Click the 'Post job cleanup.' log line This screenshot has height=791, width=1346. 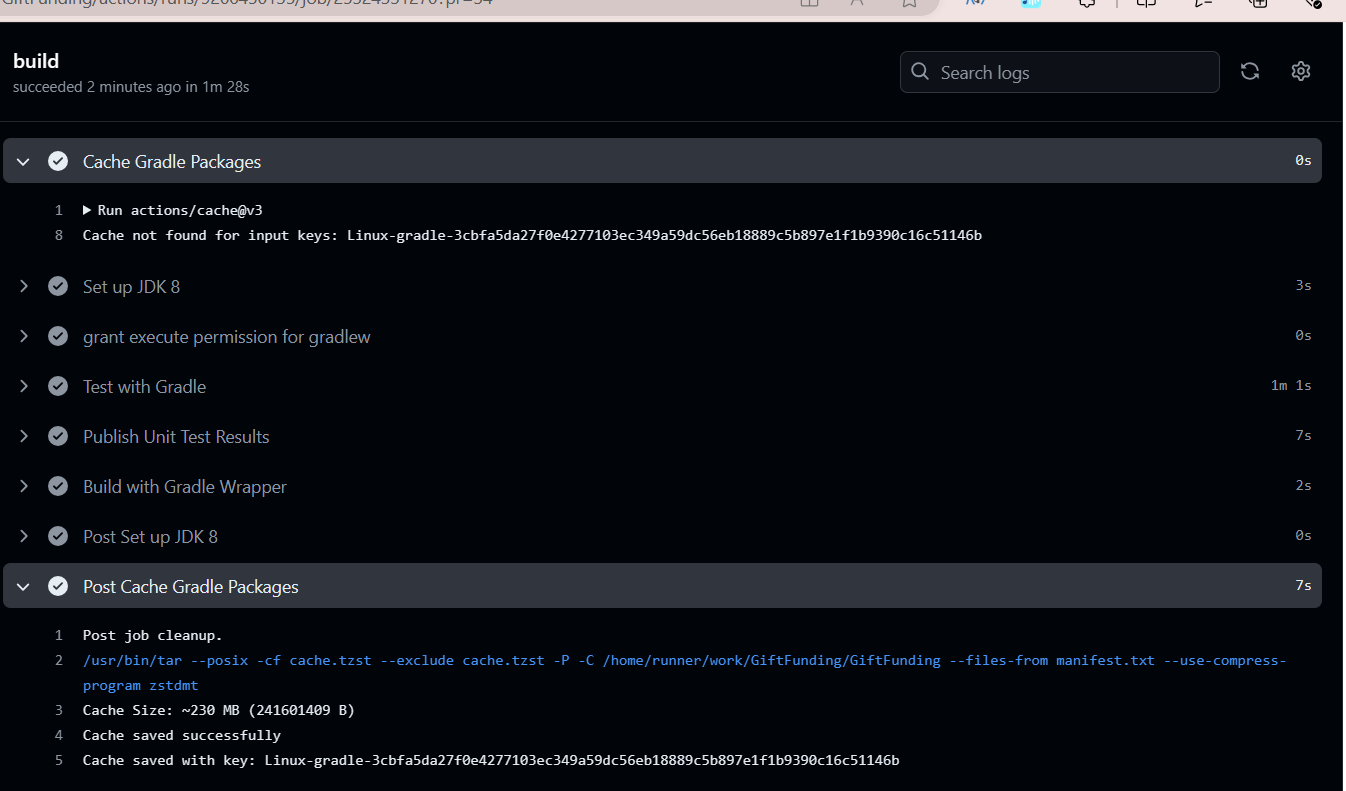(152, 635)
